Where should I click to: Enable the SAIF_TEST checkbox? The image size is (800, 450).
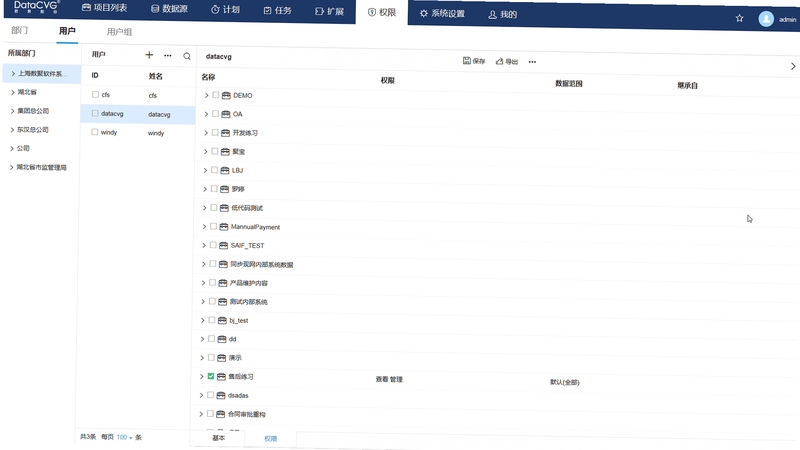(x=213, y=245)
